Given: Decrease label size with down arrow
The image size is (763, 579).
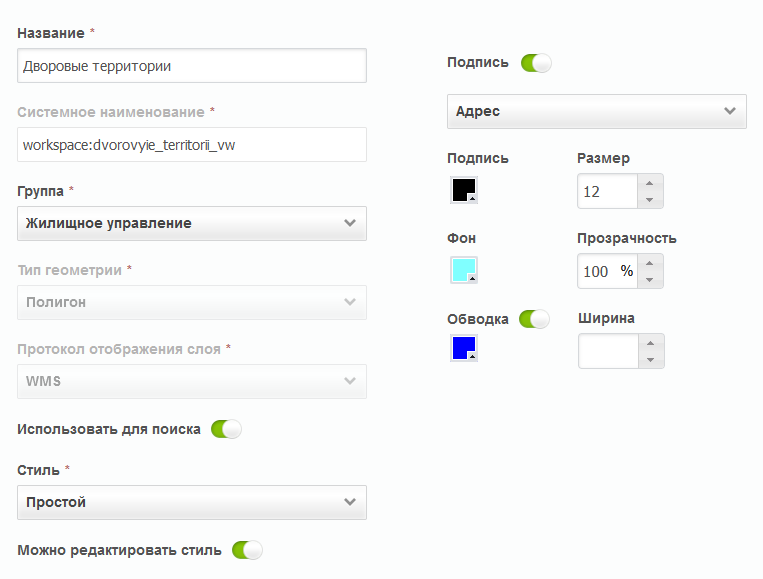Looking at the screenshot, I should point(650,199).
